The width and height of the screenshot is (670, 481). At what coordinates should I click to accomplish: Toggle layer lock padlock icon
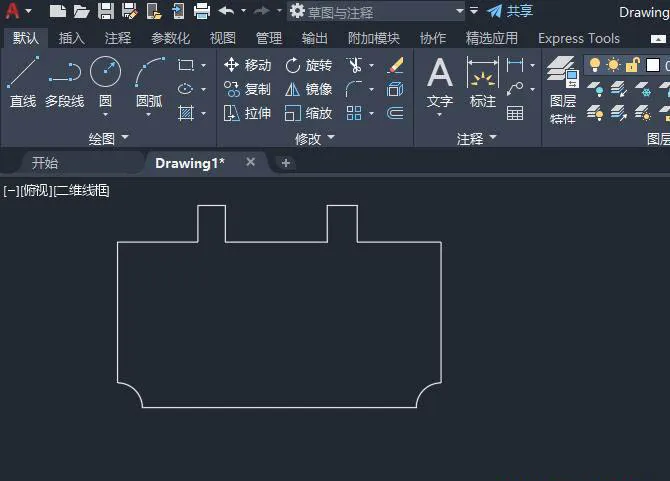(x=632, y=65)
